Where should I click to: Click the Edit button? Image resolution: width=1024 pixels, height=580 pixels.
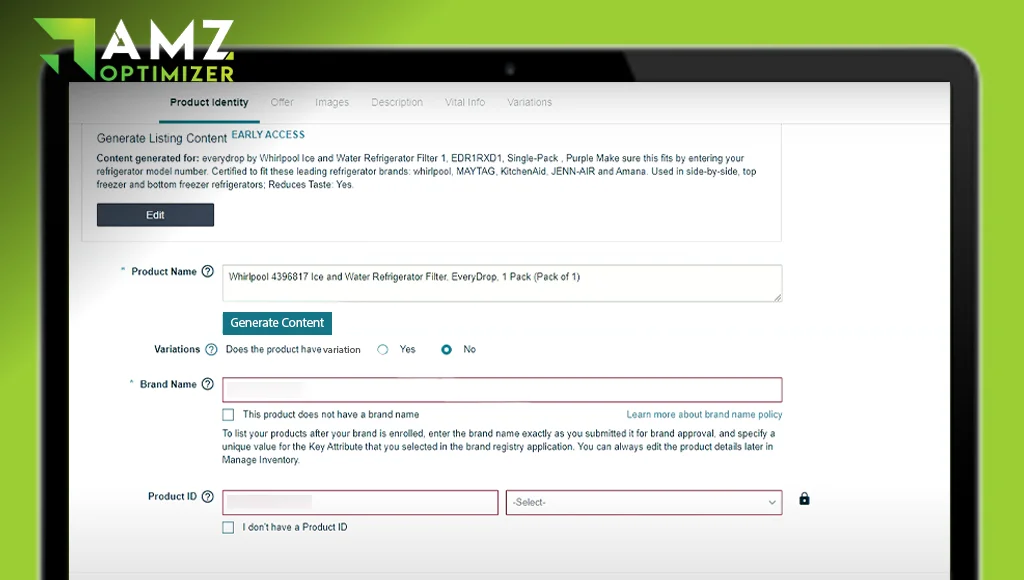(155, 215)
